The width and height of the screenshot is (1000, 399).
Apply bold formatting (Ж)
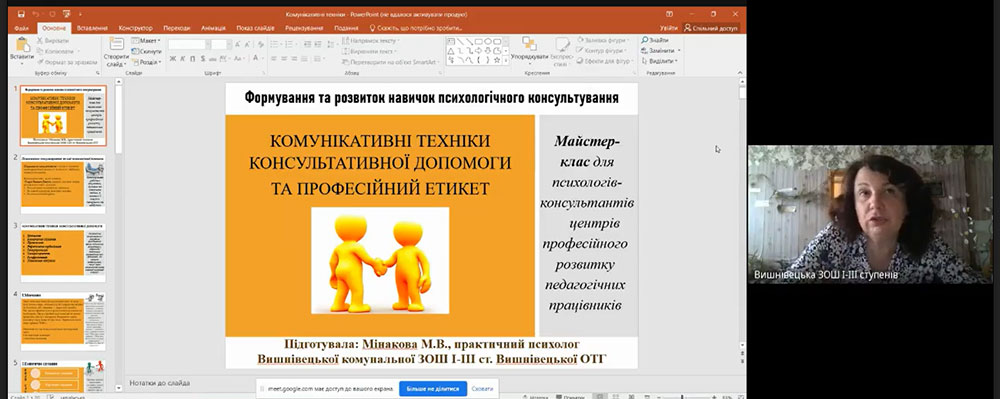pyautogui.click(x=172, y=59)
